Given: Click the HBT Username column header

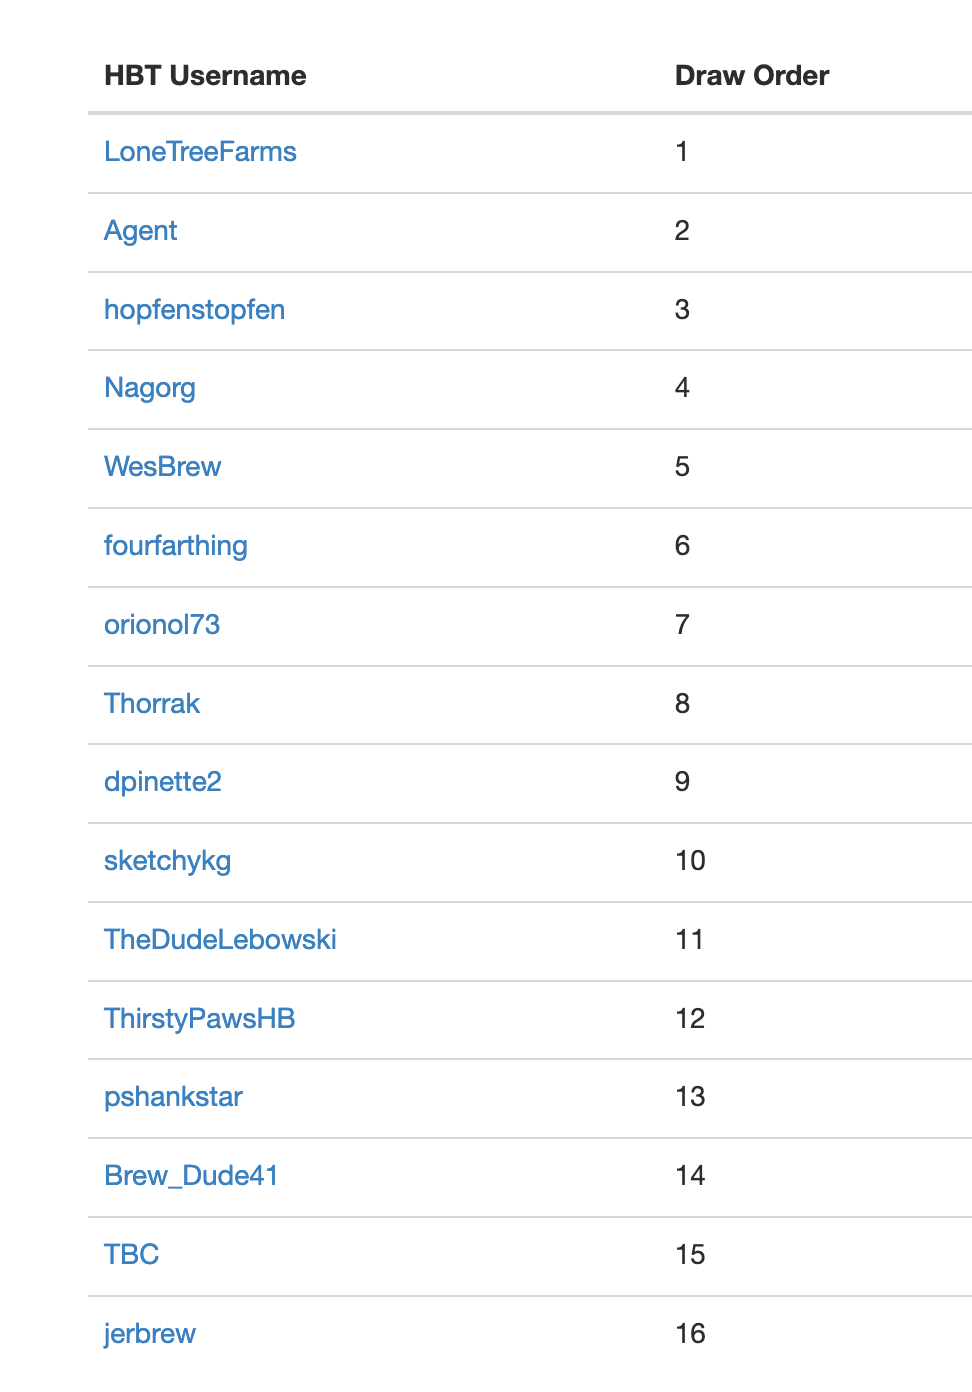Looking at the screenshot, I should click(x=205, y=76).
